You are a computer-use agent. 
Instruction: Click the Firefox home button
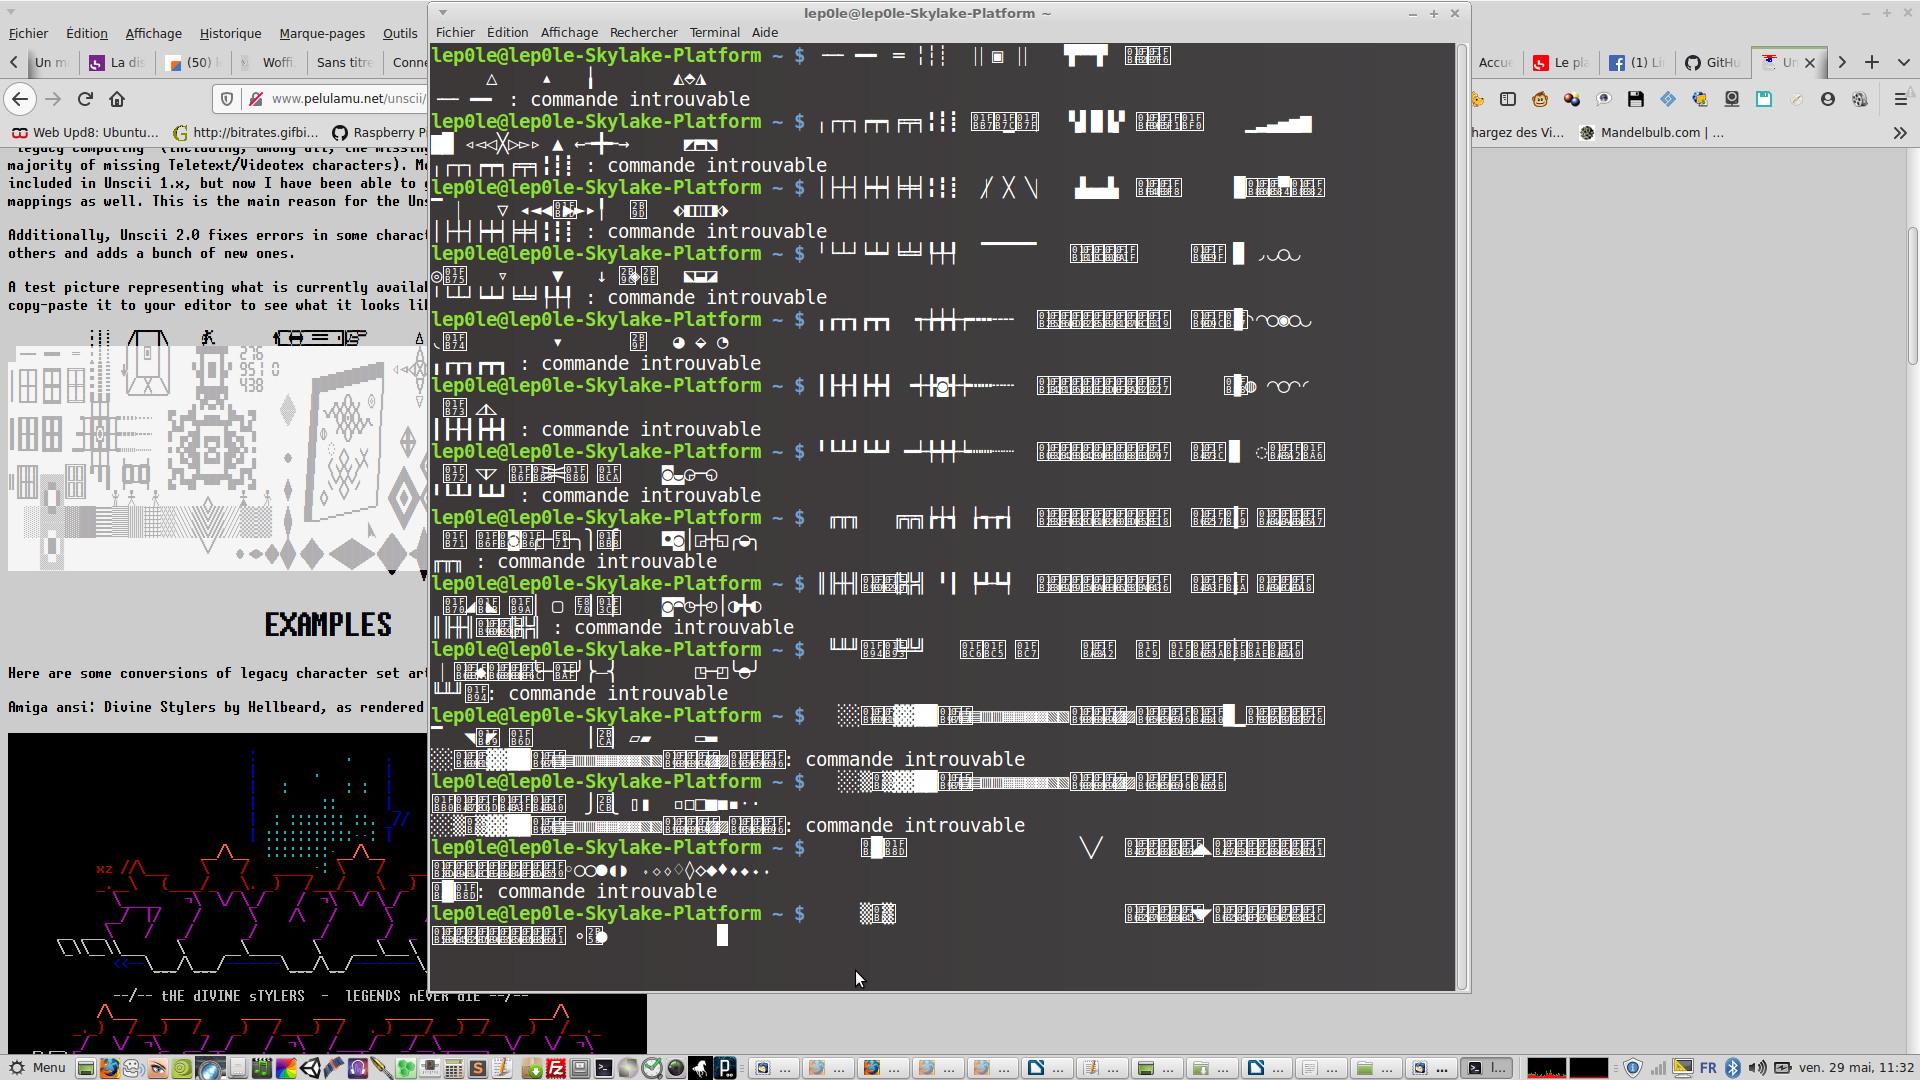pyautogui.click(x=117, y=99)
